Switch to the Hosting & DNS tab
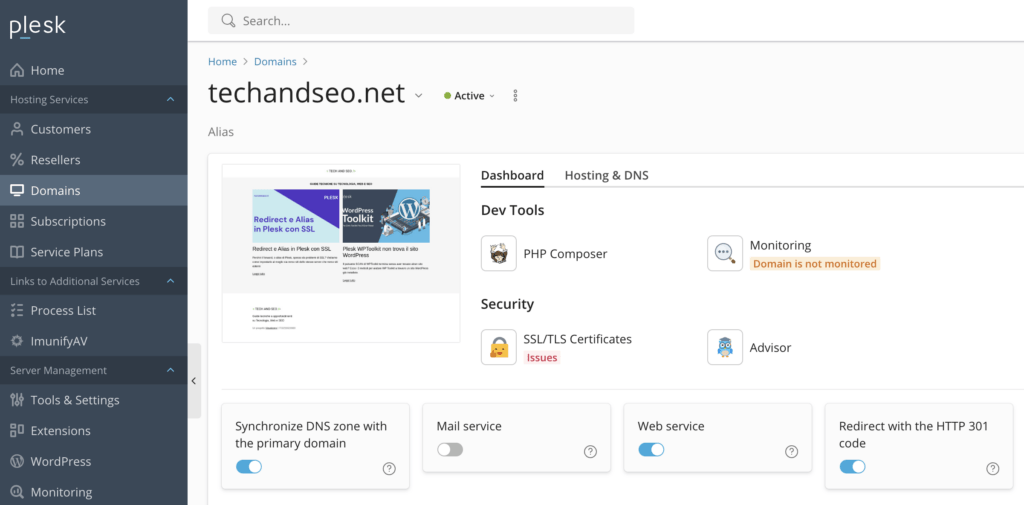This screenshot has width=1024, height=505. [x=607, y=175]
